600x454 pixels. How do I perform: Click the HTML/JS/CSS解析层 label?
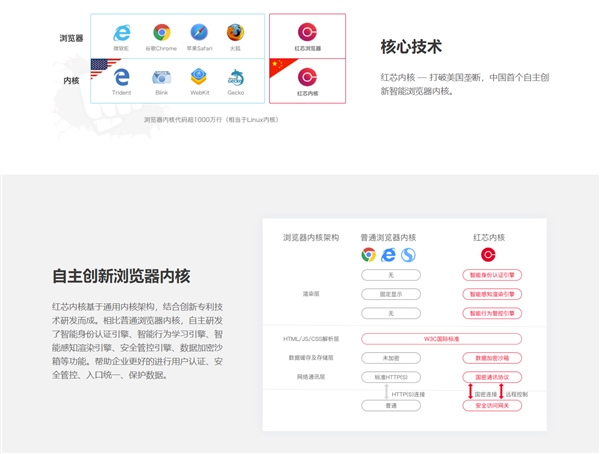311,339
